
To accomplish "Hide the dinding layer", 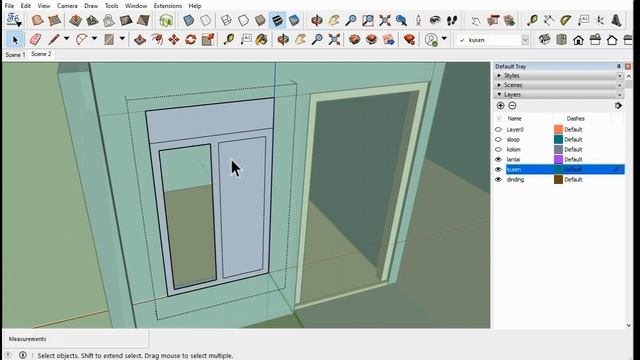I will pos(498,180).
